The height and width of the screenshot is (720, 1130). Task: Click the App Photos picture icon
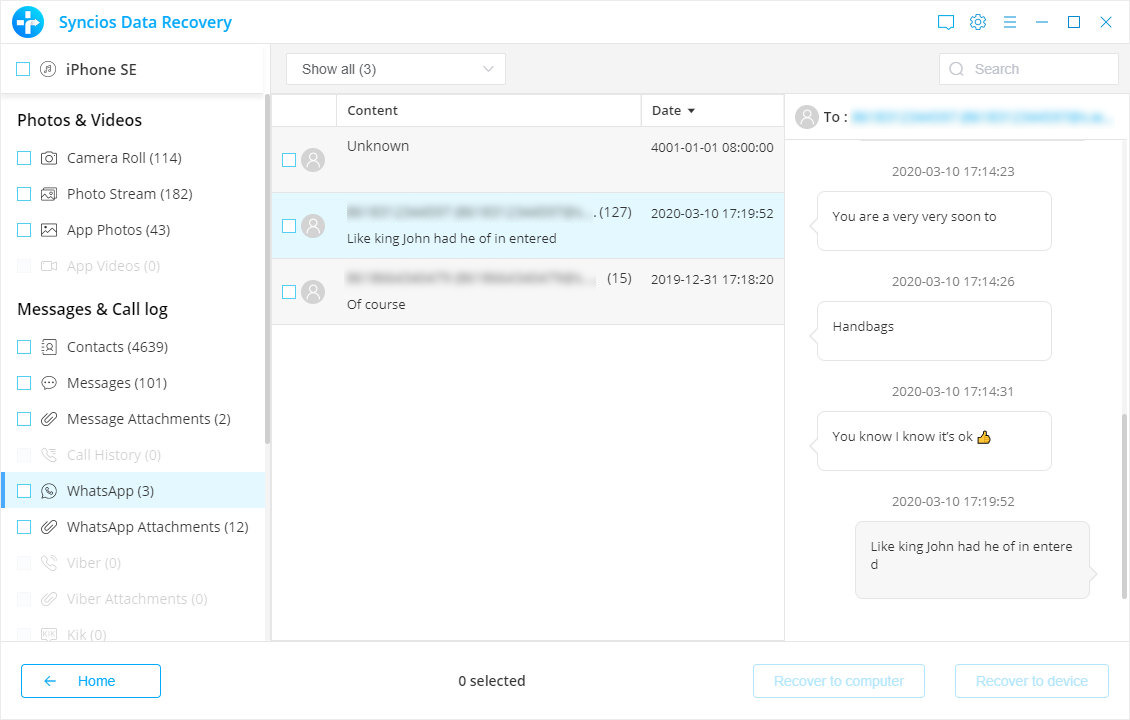click(48, 230)
